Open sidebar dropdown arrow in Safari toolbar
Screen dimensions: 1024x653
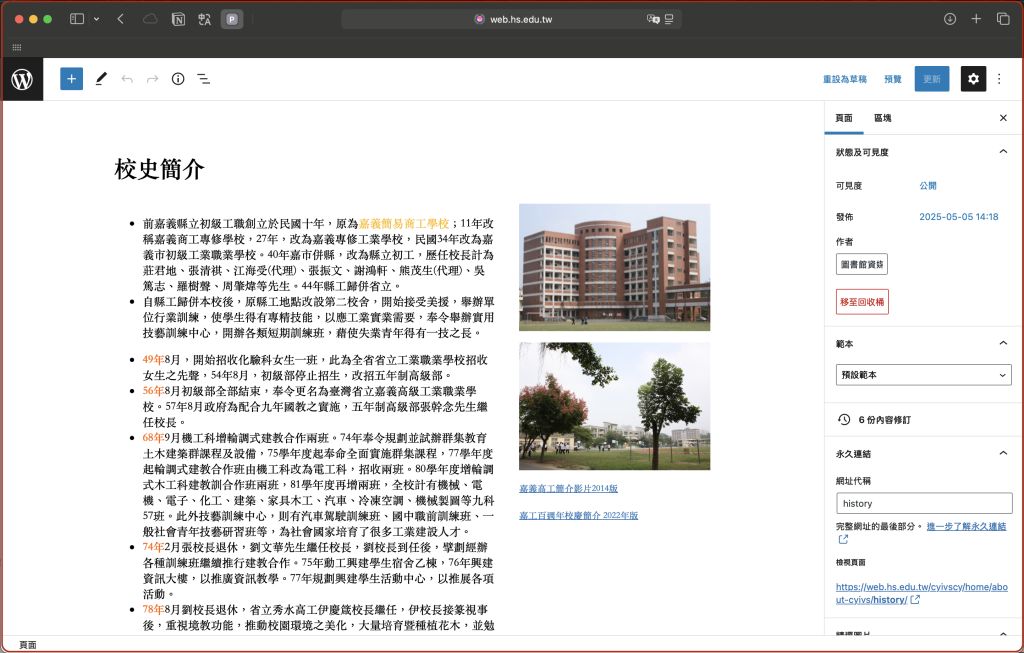[97, 19]
